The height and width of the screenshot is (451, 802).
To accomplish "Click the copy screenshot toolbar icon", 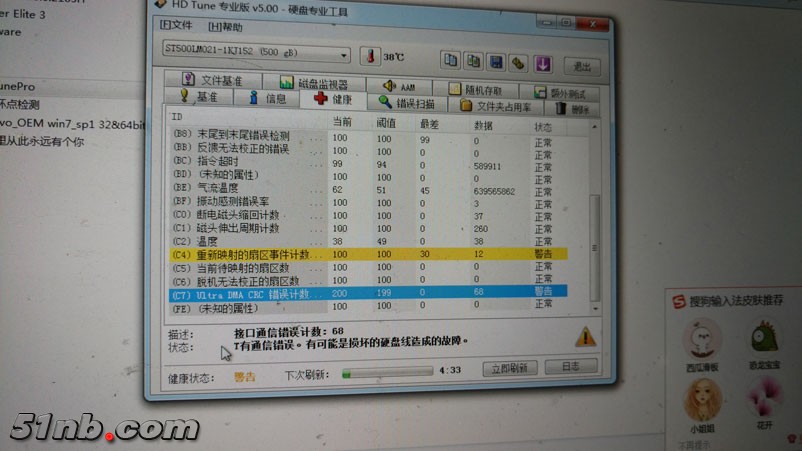I will [x=472, y=61].
